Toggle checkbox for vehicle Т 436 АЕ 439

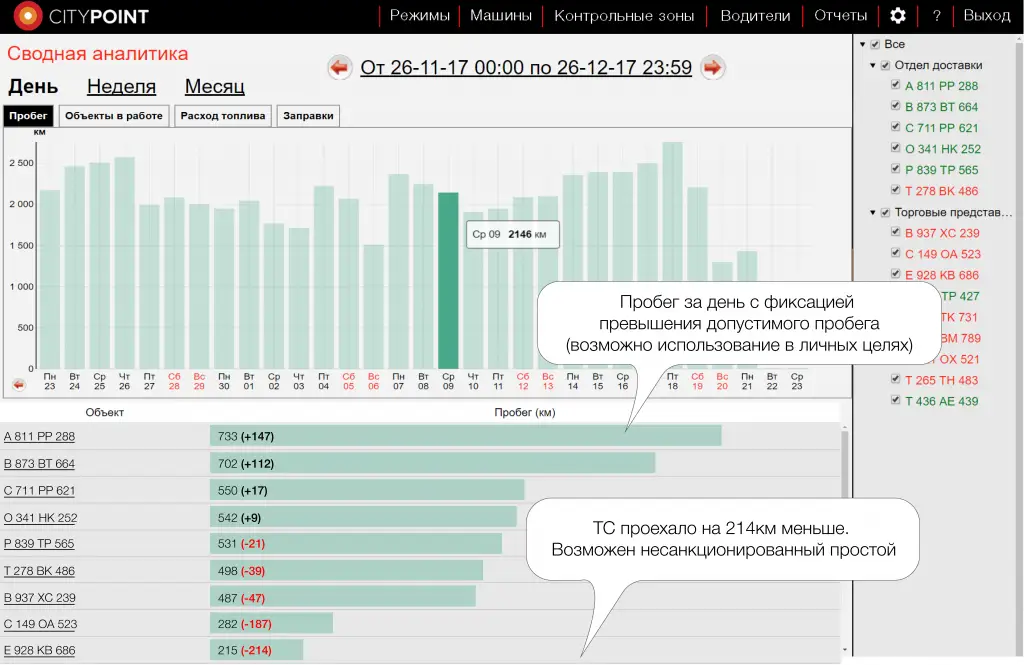tap(896, 401)
